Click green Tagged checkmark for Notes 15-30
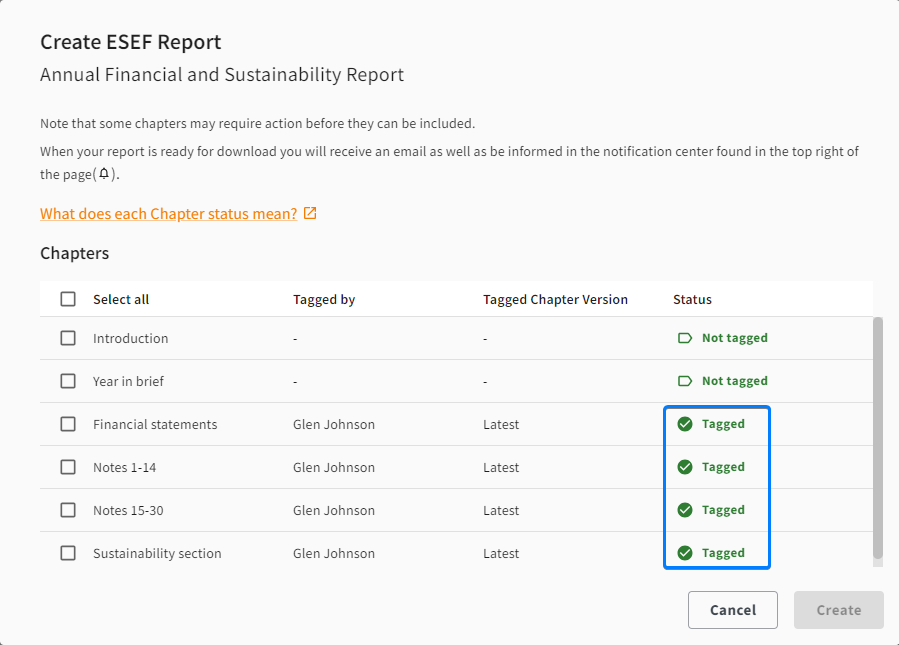This screenshot has width=899, height=645. click(685, 510)
